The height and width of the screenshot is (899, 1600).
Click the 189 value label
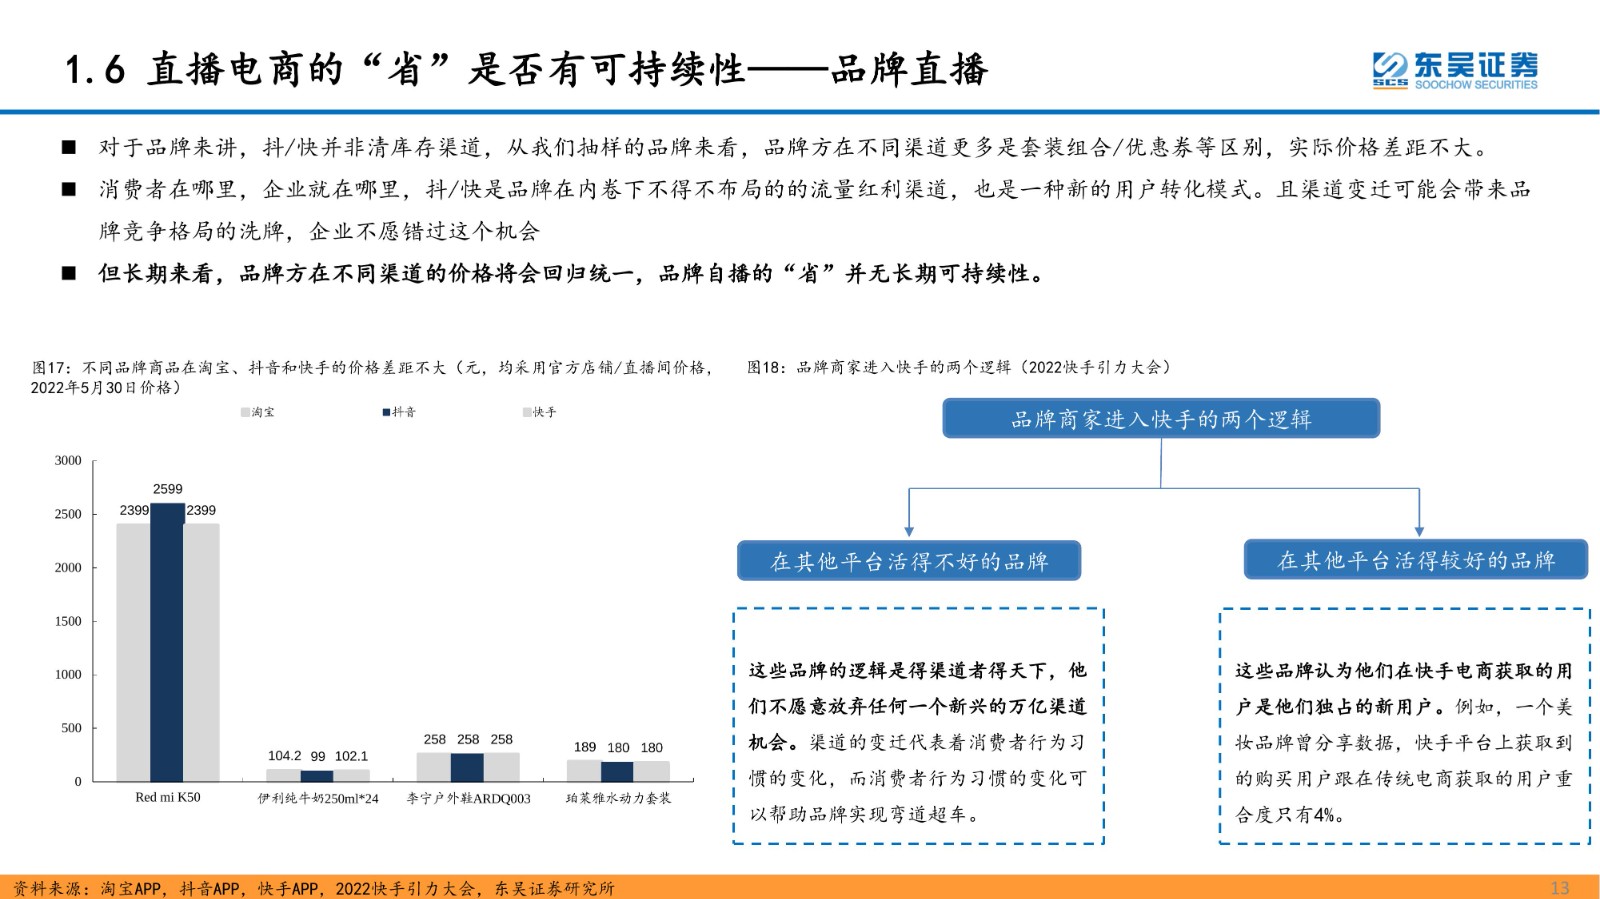tap(585, 747)
